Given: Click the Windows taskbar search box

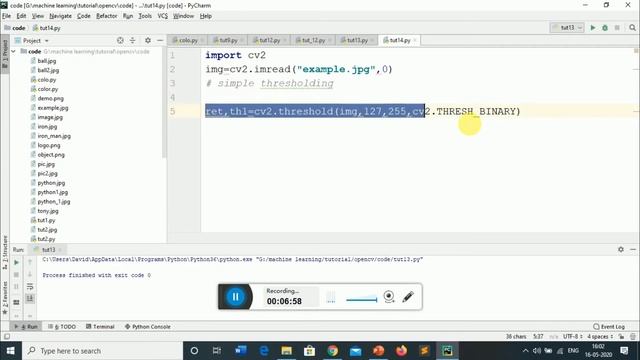Looking at the screenshot, I should pyautogui.click(x=102, y=351).
